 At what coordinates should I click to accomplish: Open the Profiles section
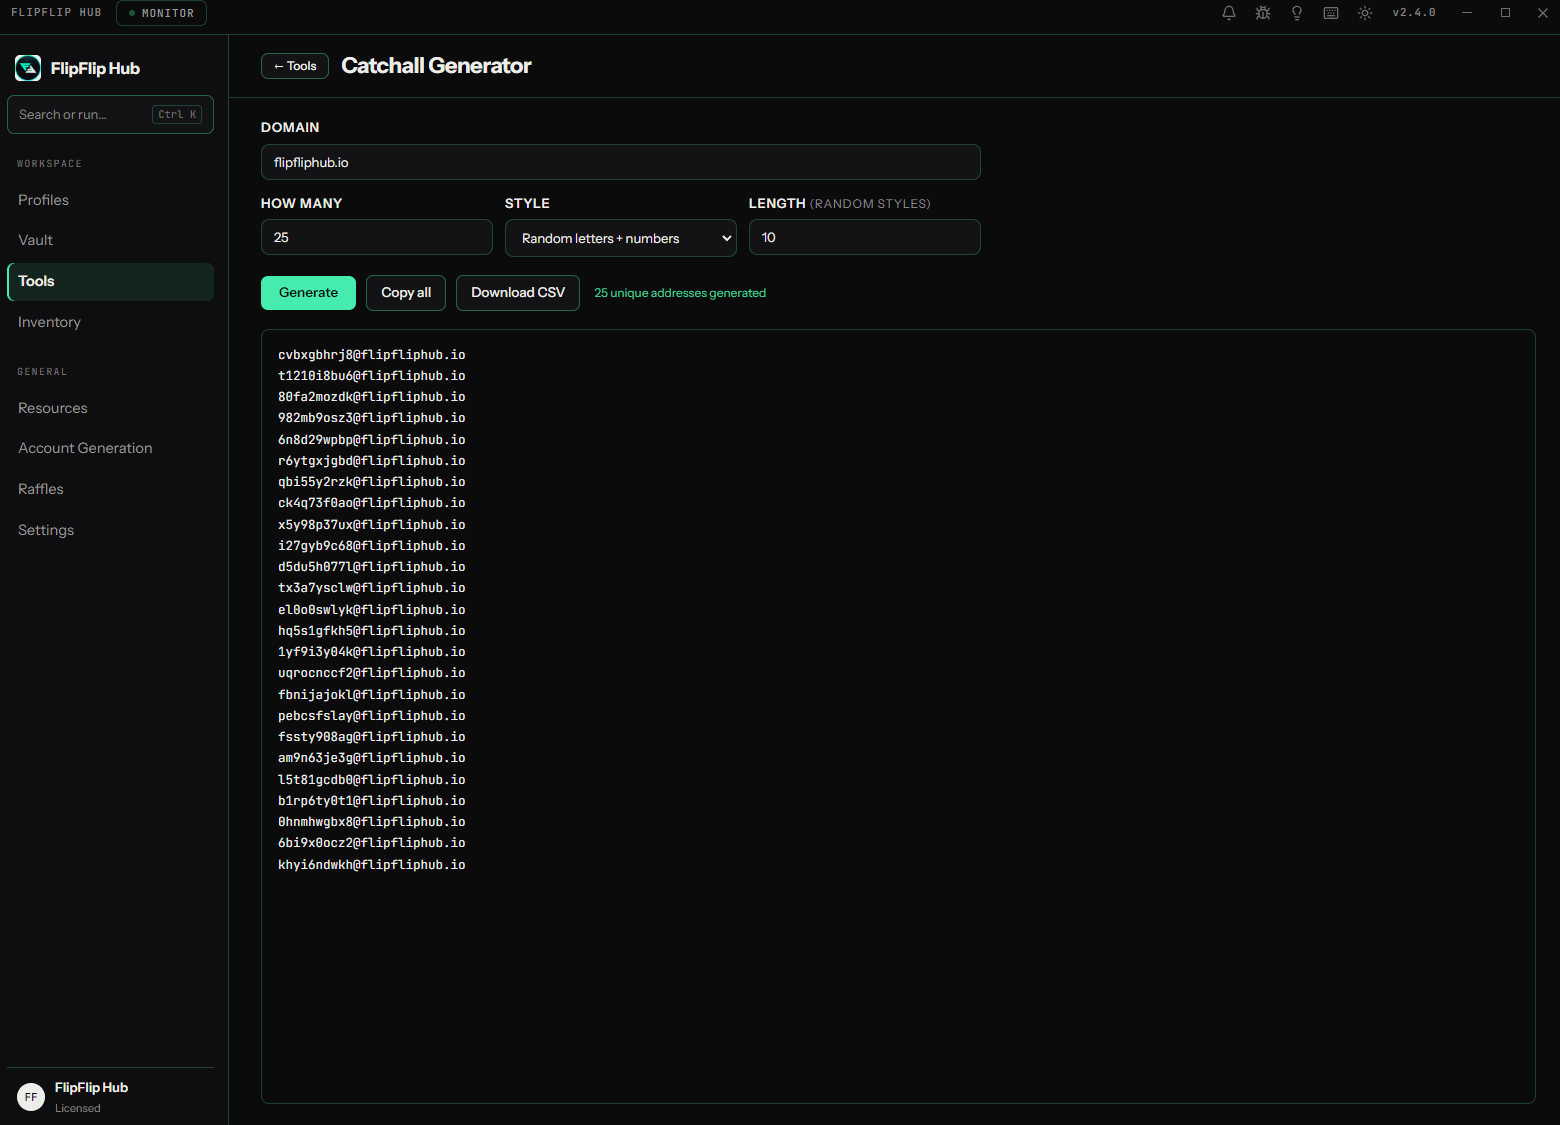(x=110, y=200)
